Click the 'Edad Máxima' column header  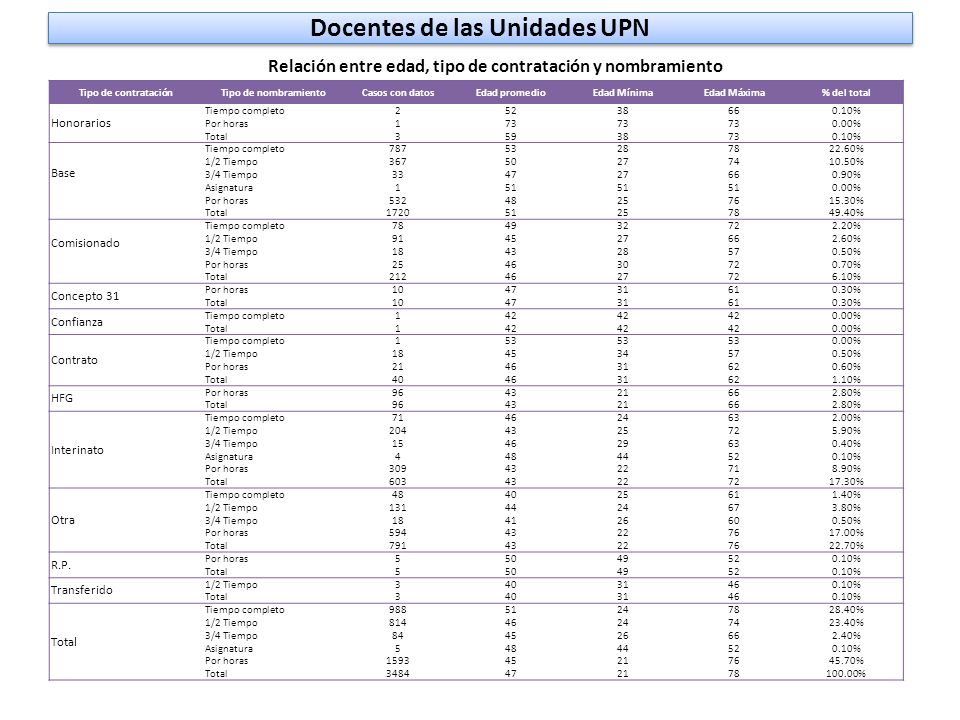click(x=734, y=92)
